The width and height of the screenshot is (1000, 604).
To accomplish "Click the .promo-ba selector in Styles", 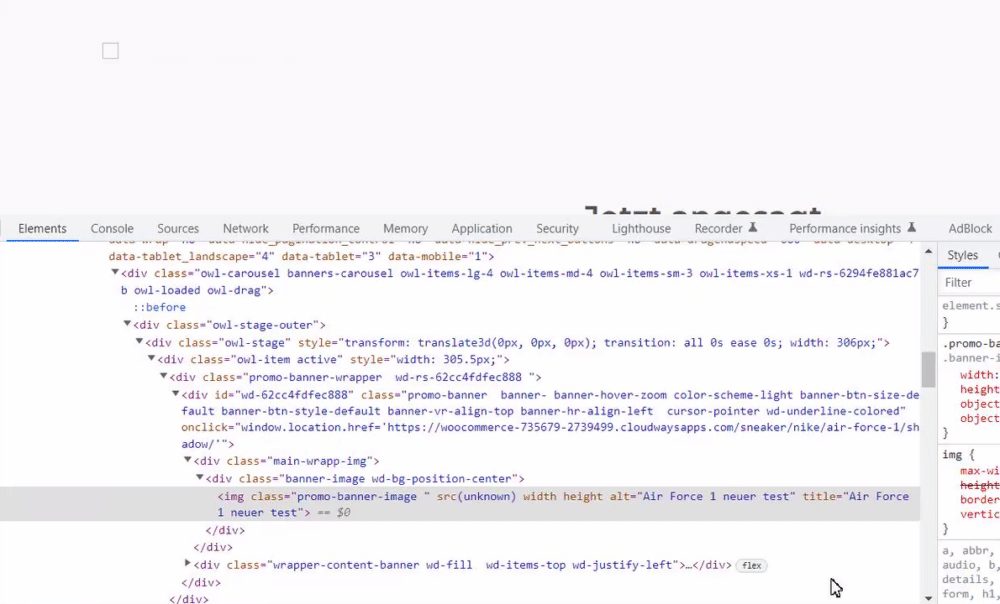I will (971, 344).
